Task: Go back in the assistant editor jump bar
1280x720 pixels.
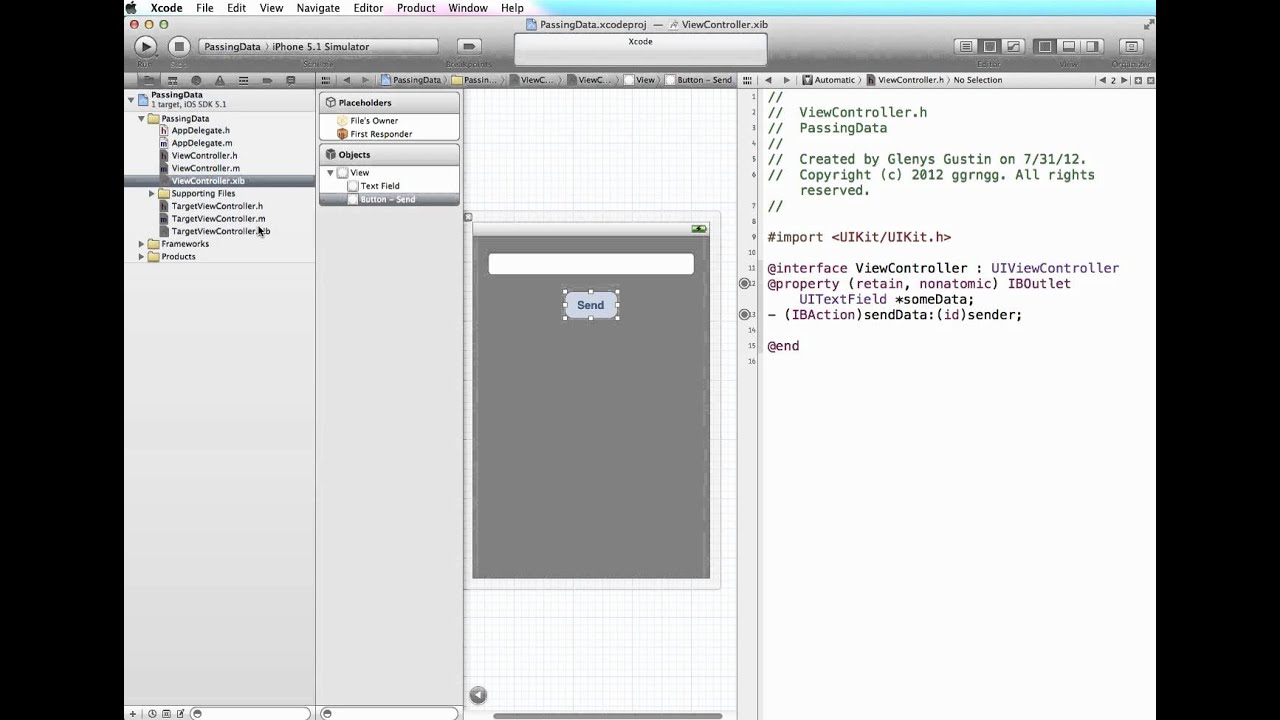Action: 768,80
